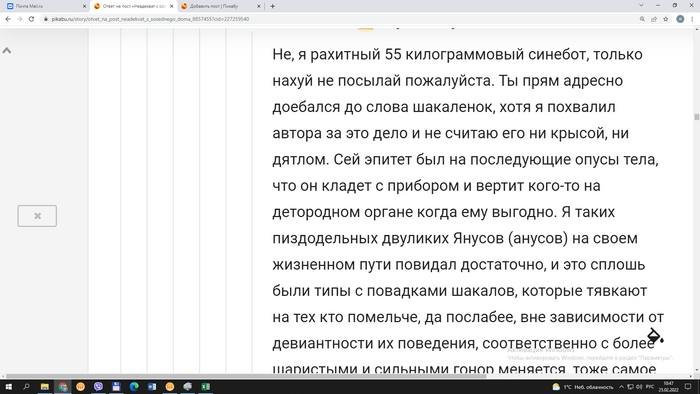700x394 pixels.
Task: Open the weather widget Неб. облачность
Action: 583,387
